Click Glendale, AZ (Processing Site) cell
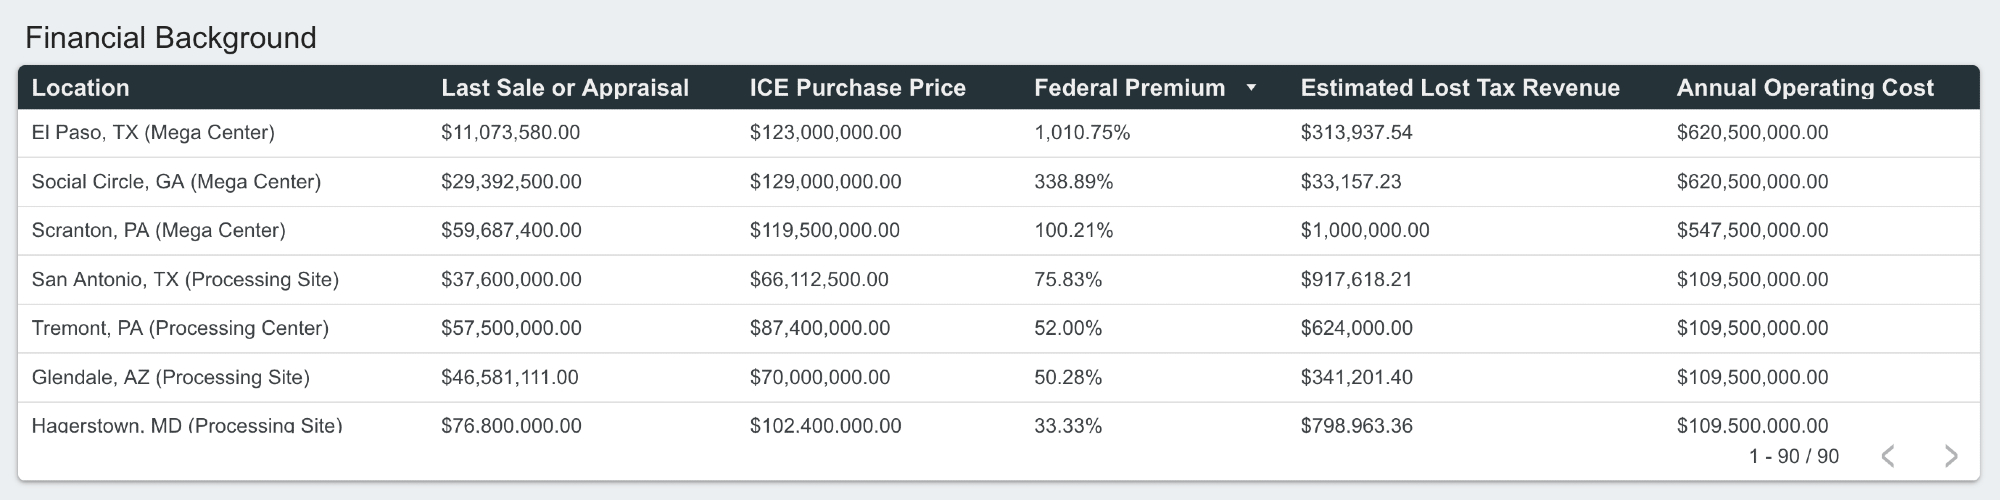The width and height of the screenshot is (2000, 500). click(x=171, y=378)
